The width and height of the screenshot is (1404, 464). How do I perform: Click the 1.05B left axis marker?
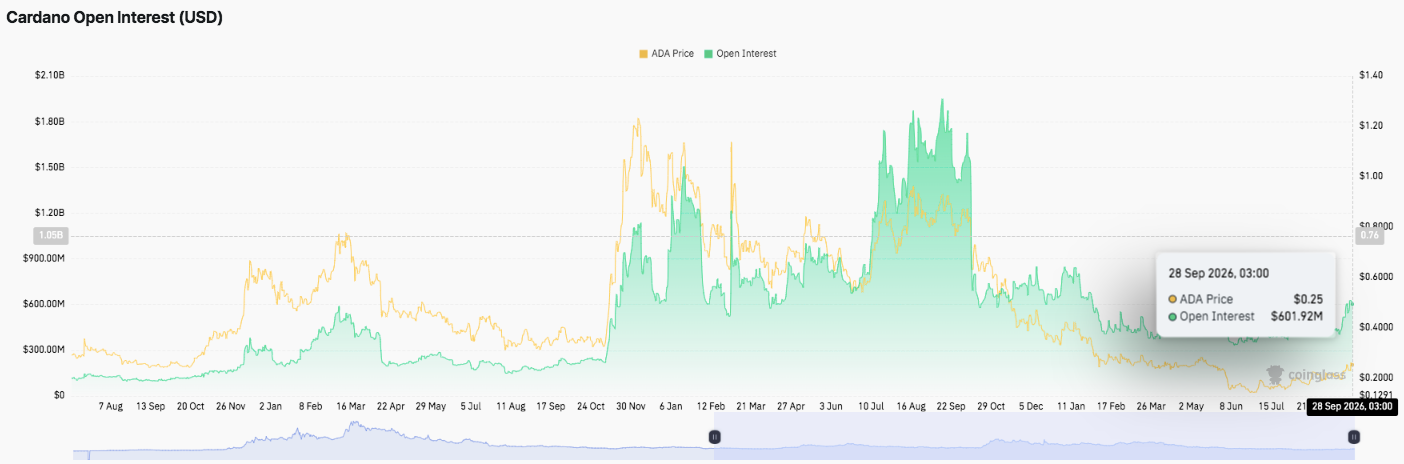51,236
